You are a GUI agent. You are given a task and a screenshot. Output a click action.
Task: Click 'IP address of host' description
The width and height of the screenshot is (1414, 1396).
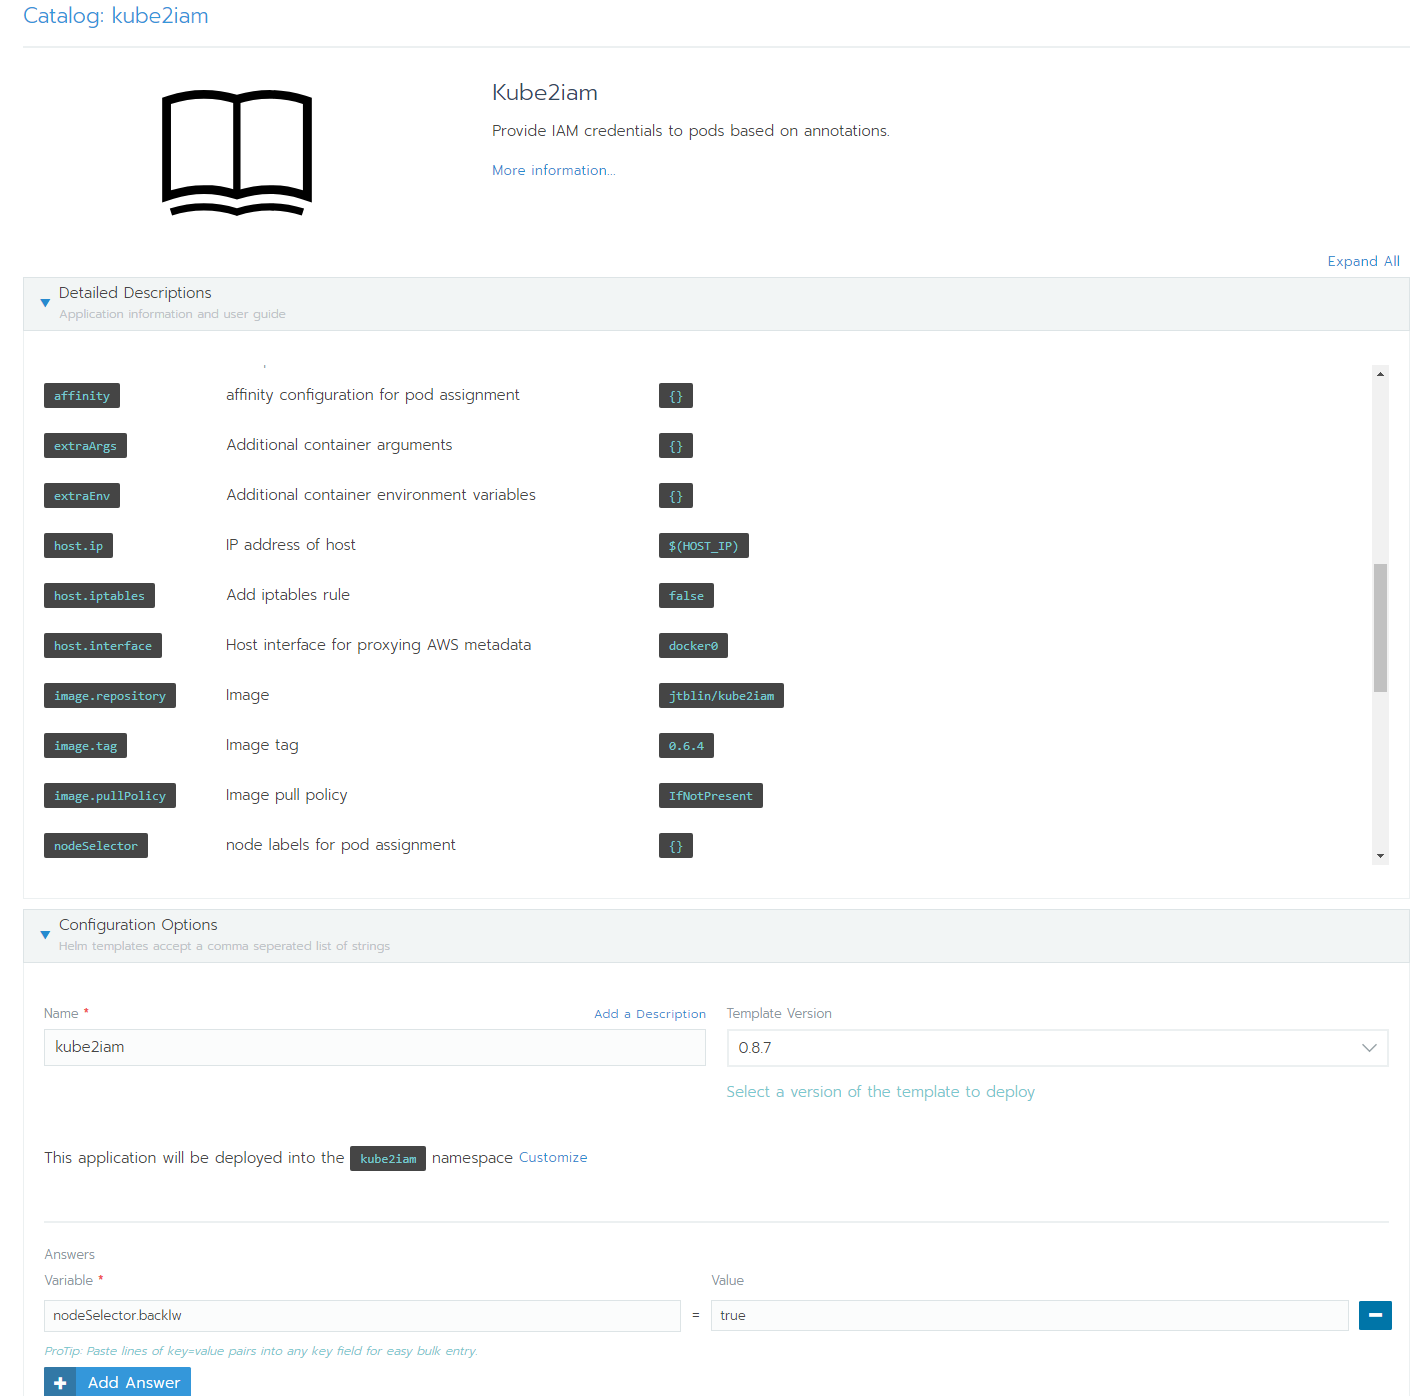coord(291,545)
